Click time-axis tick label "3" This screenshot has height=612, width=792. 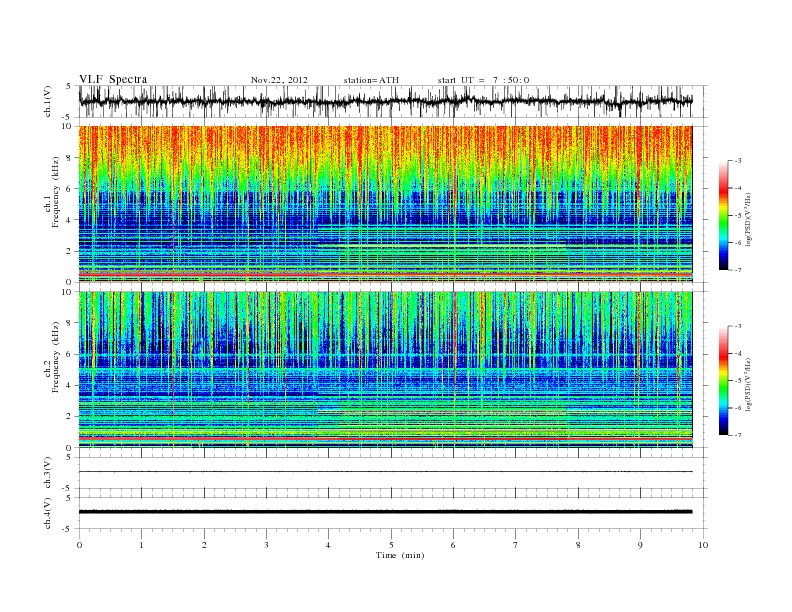coord(266,545)
